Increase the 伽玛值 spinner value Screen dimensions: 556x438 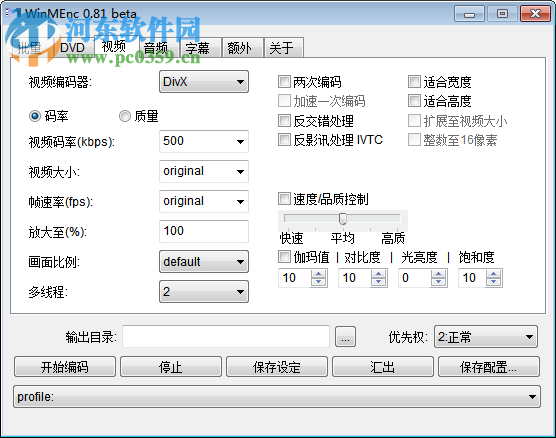pyautogui.click(x=318, y=274)
